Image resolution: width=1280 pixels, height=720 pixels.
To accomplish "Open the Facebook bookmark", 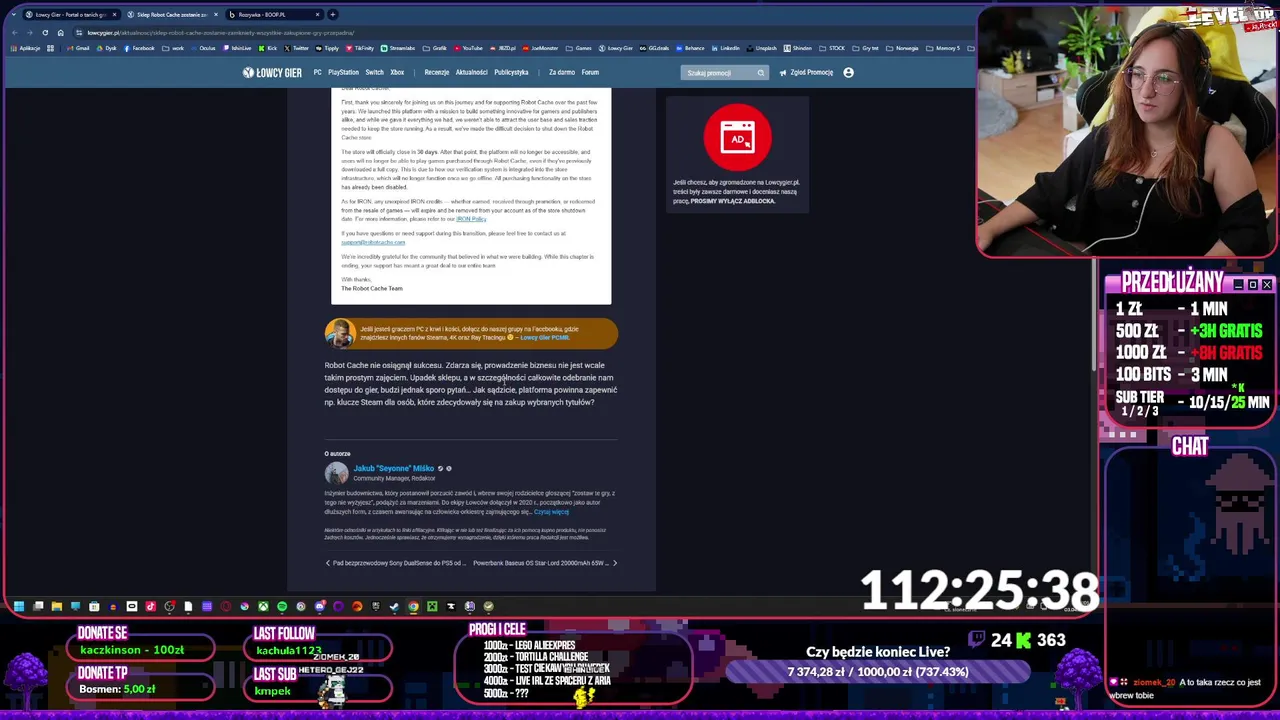I will pos(139,48).
